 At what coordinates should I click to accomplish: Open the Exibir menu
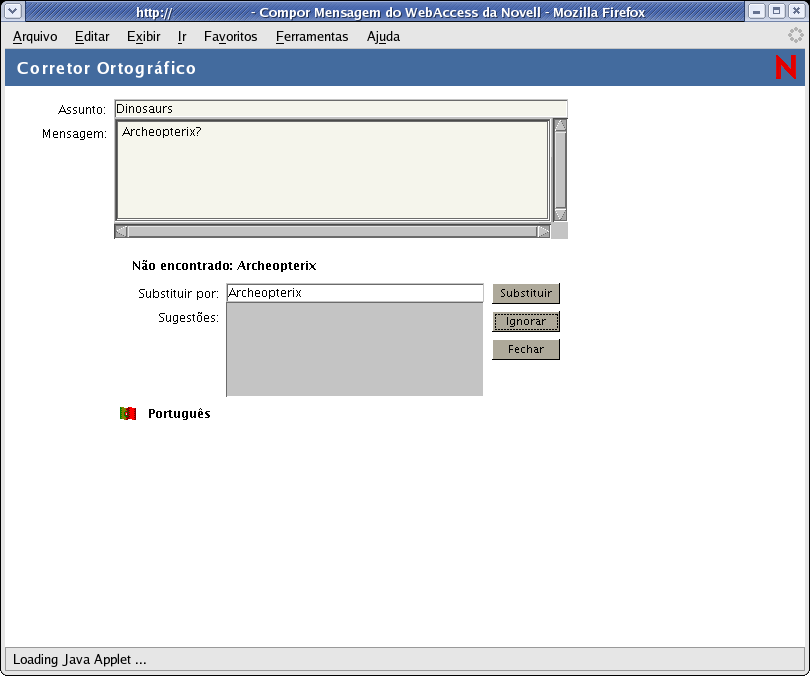click(x=144, y=37)
